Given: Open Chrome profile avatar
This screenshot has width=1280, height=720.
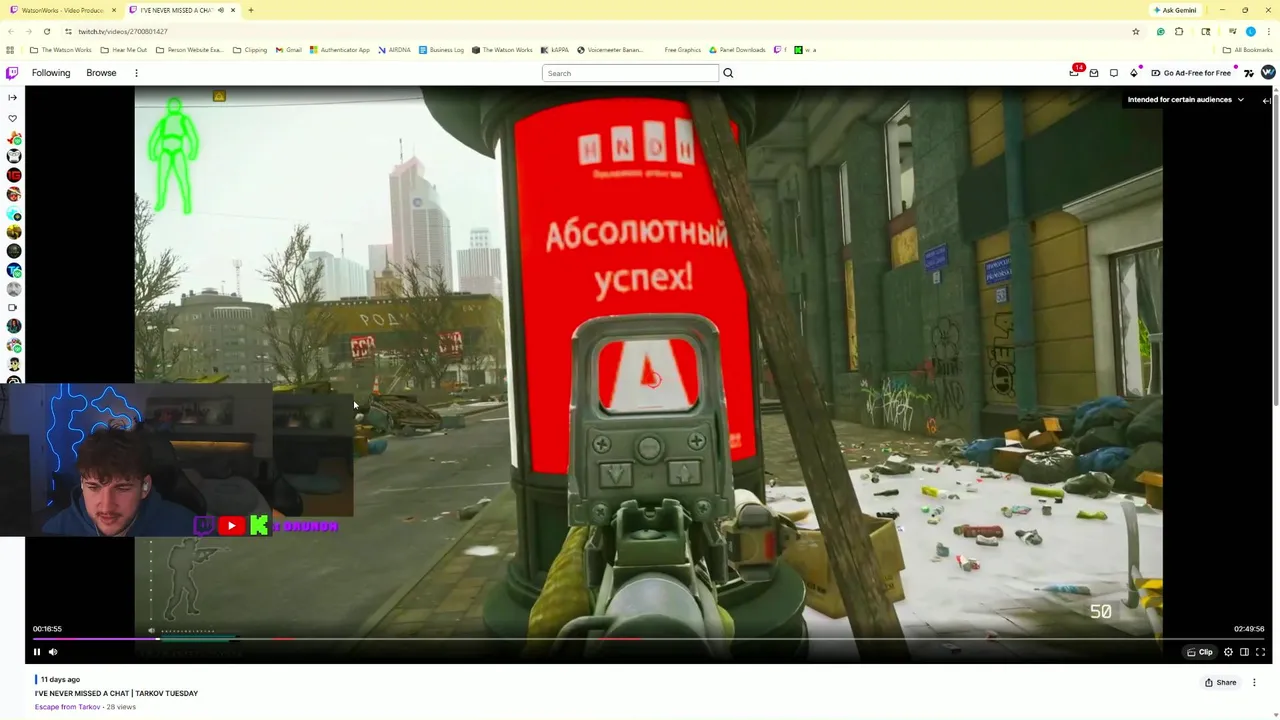Looking at the screenshot, I should [x=1251, y=31].
